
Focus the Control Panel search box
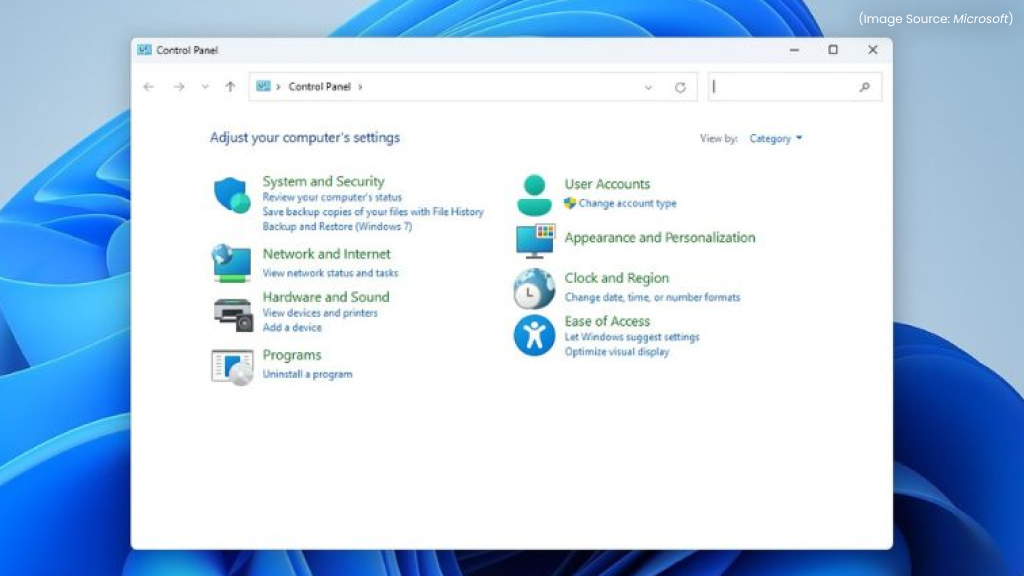[785, 87]
